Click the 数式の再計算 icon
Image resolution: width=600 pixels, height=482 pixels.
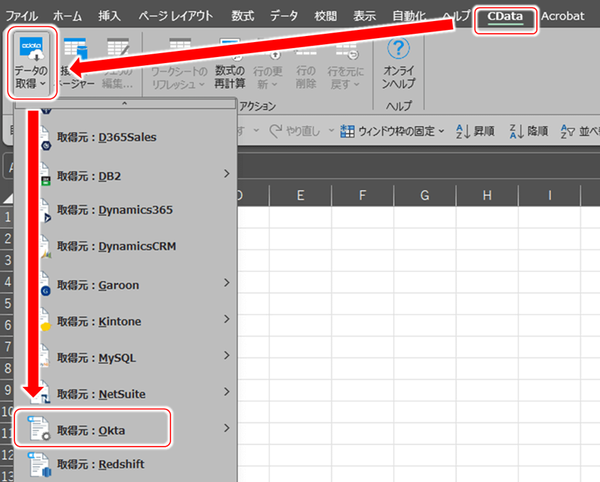pos(230,49)
